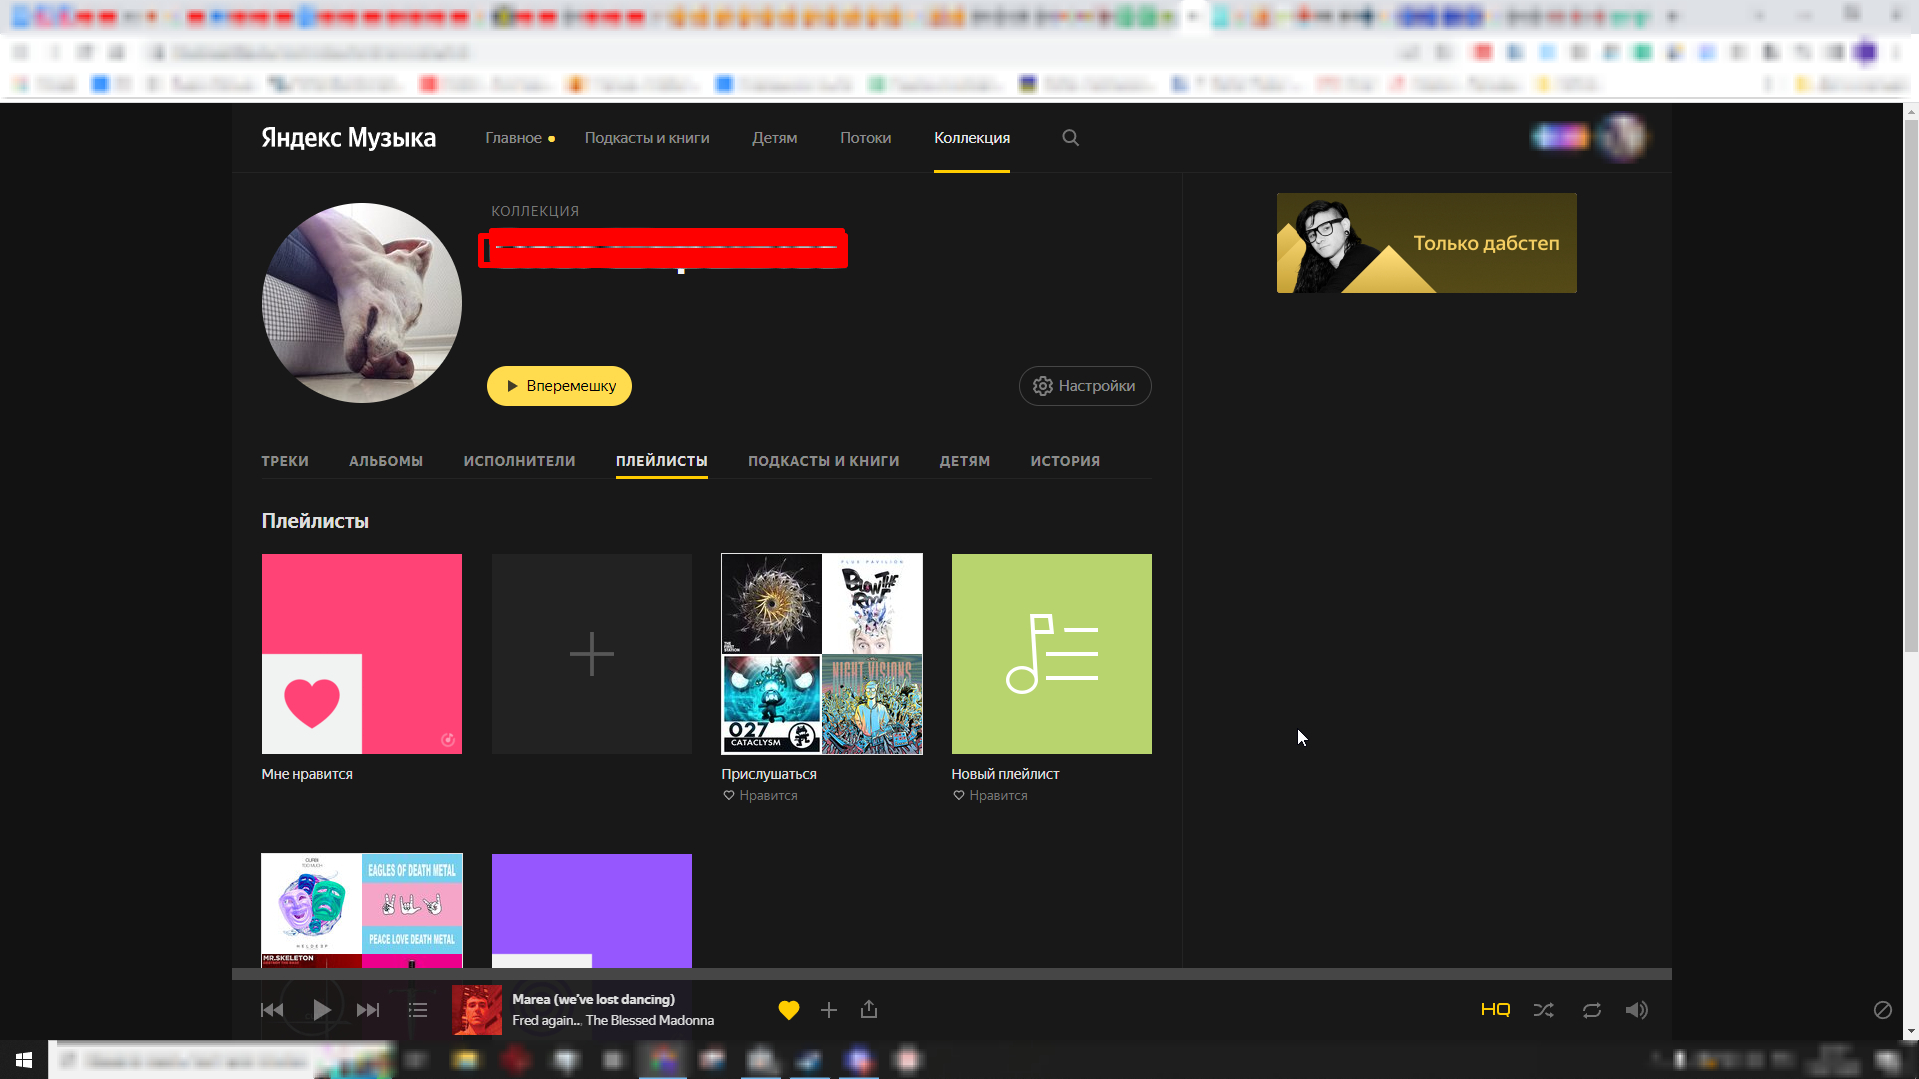Image resolution: width=1919 pixels, height=1079 pixels.
Task: Open Подкасты и книги in top navigation
Action: point(647,138)
